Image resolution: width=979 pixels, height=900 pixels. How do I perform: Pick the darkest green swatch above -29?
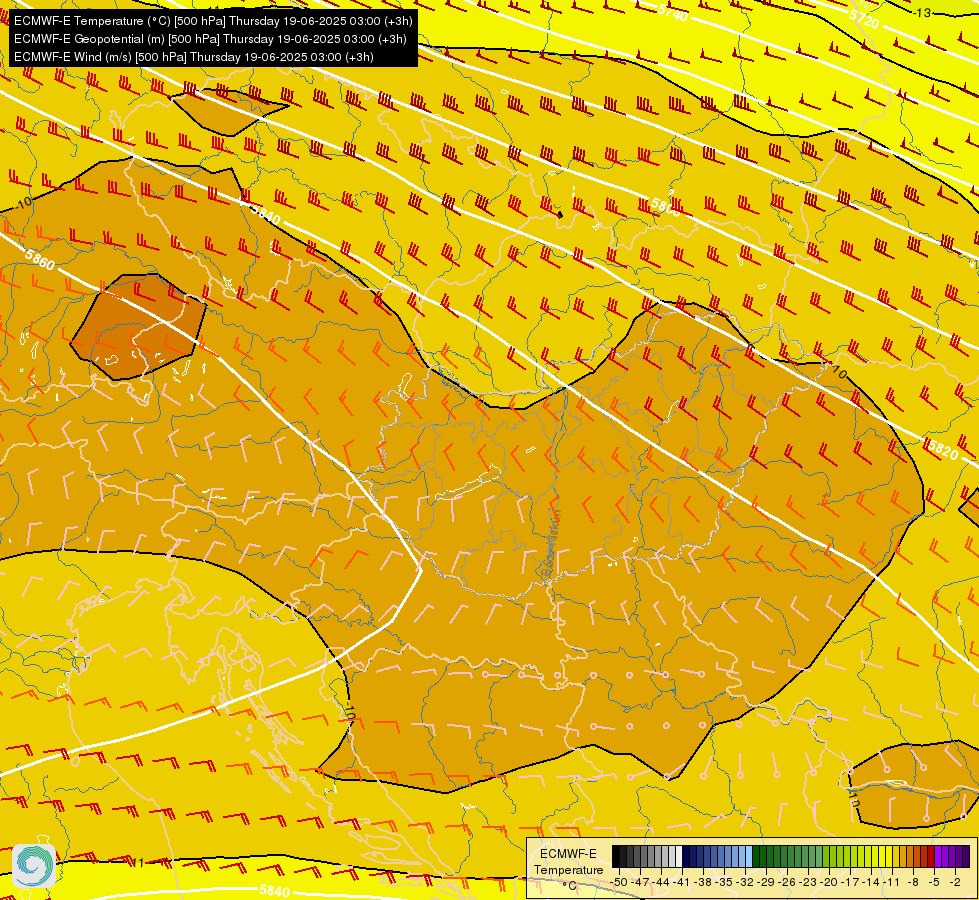[756, 856]
